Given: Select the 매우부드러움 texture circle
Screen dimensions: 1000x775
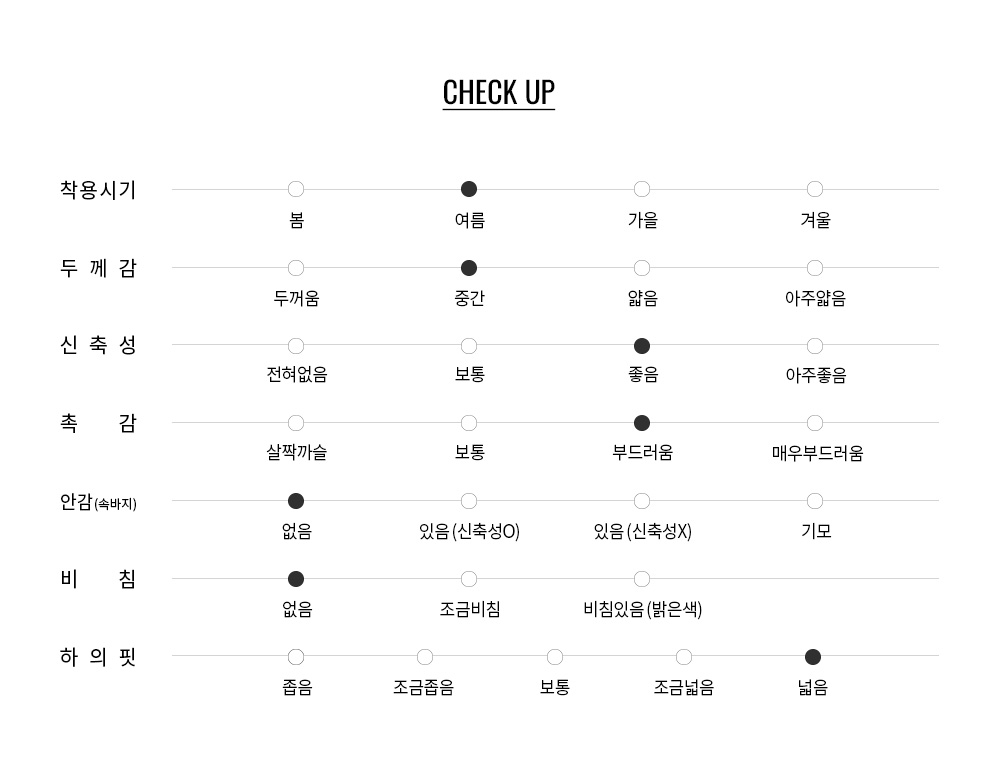Looking at the screenshot, I should tap(814, 423).
